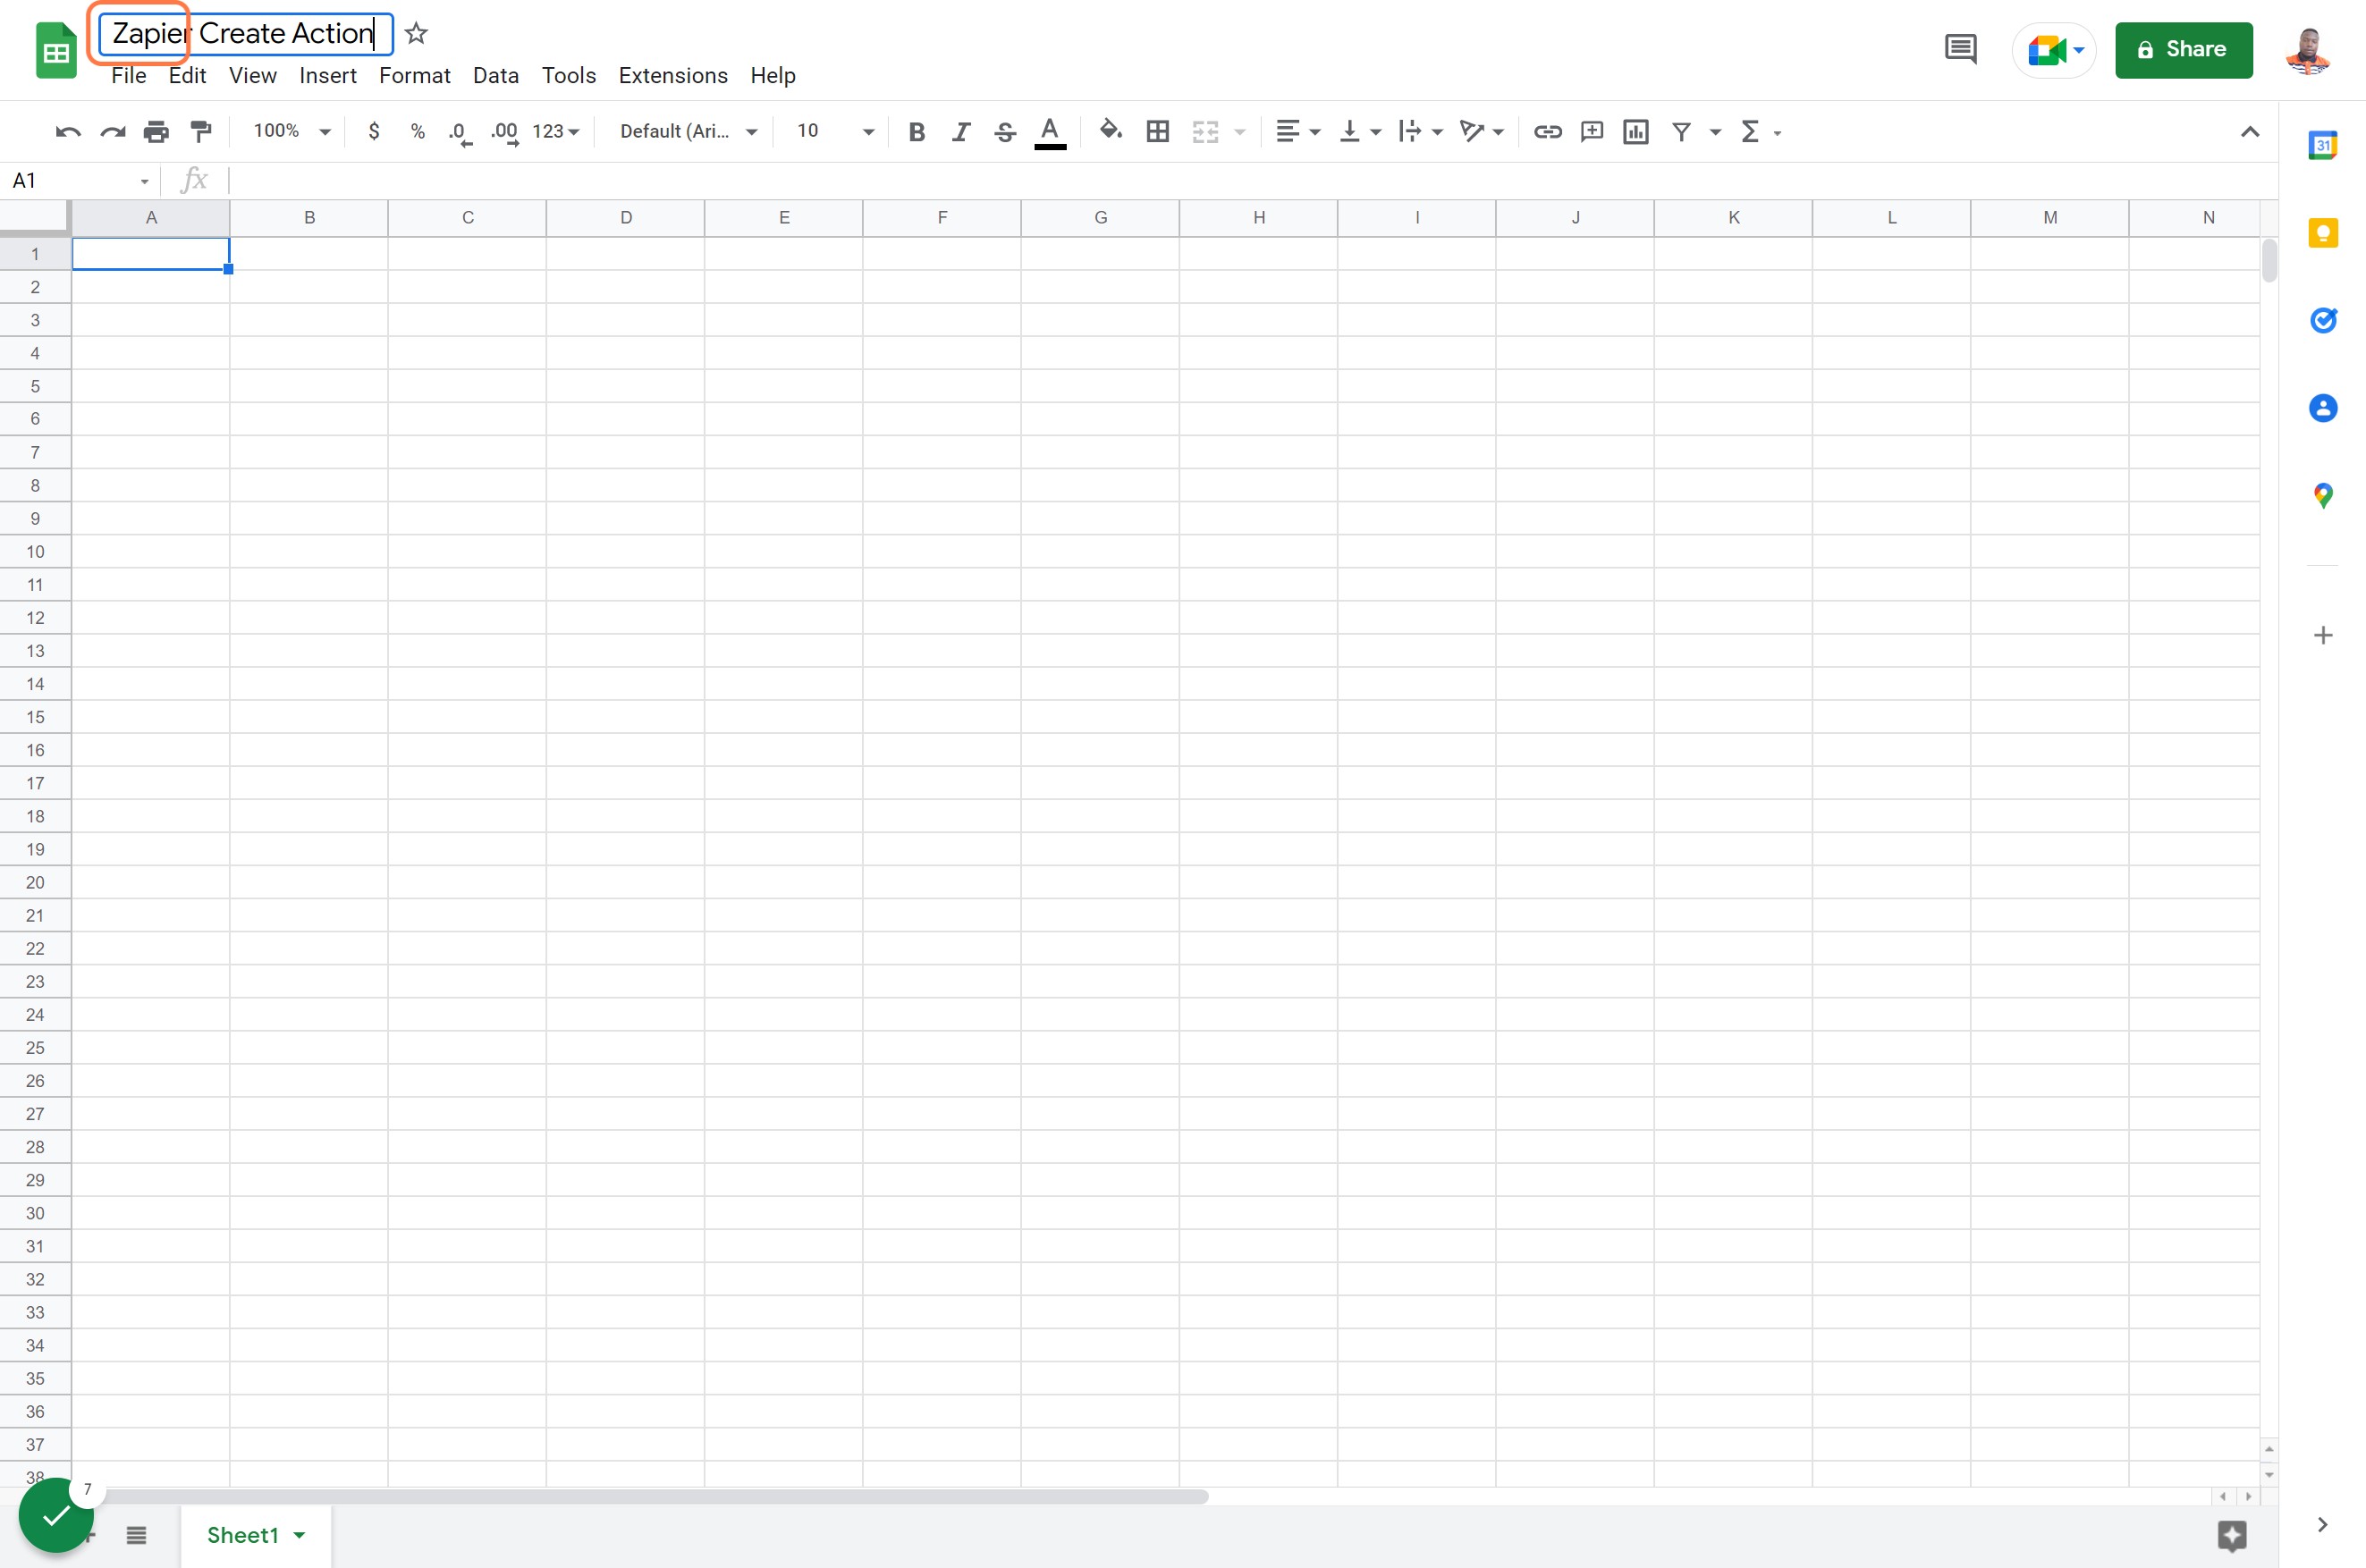Toggle Italic formatting

click(960, 131)
